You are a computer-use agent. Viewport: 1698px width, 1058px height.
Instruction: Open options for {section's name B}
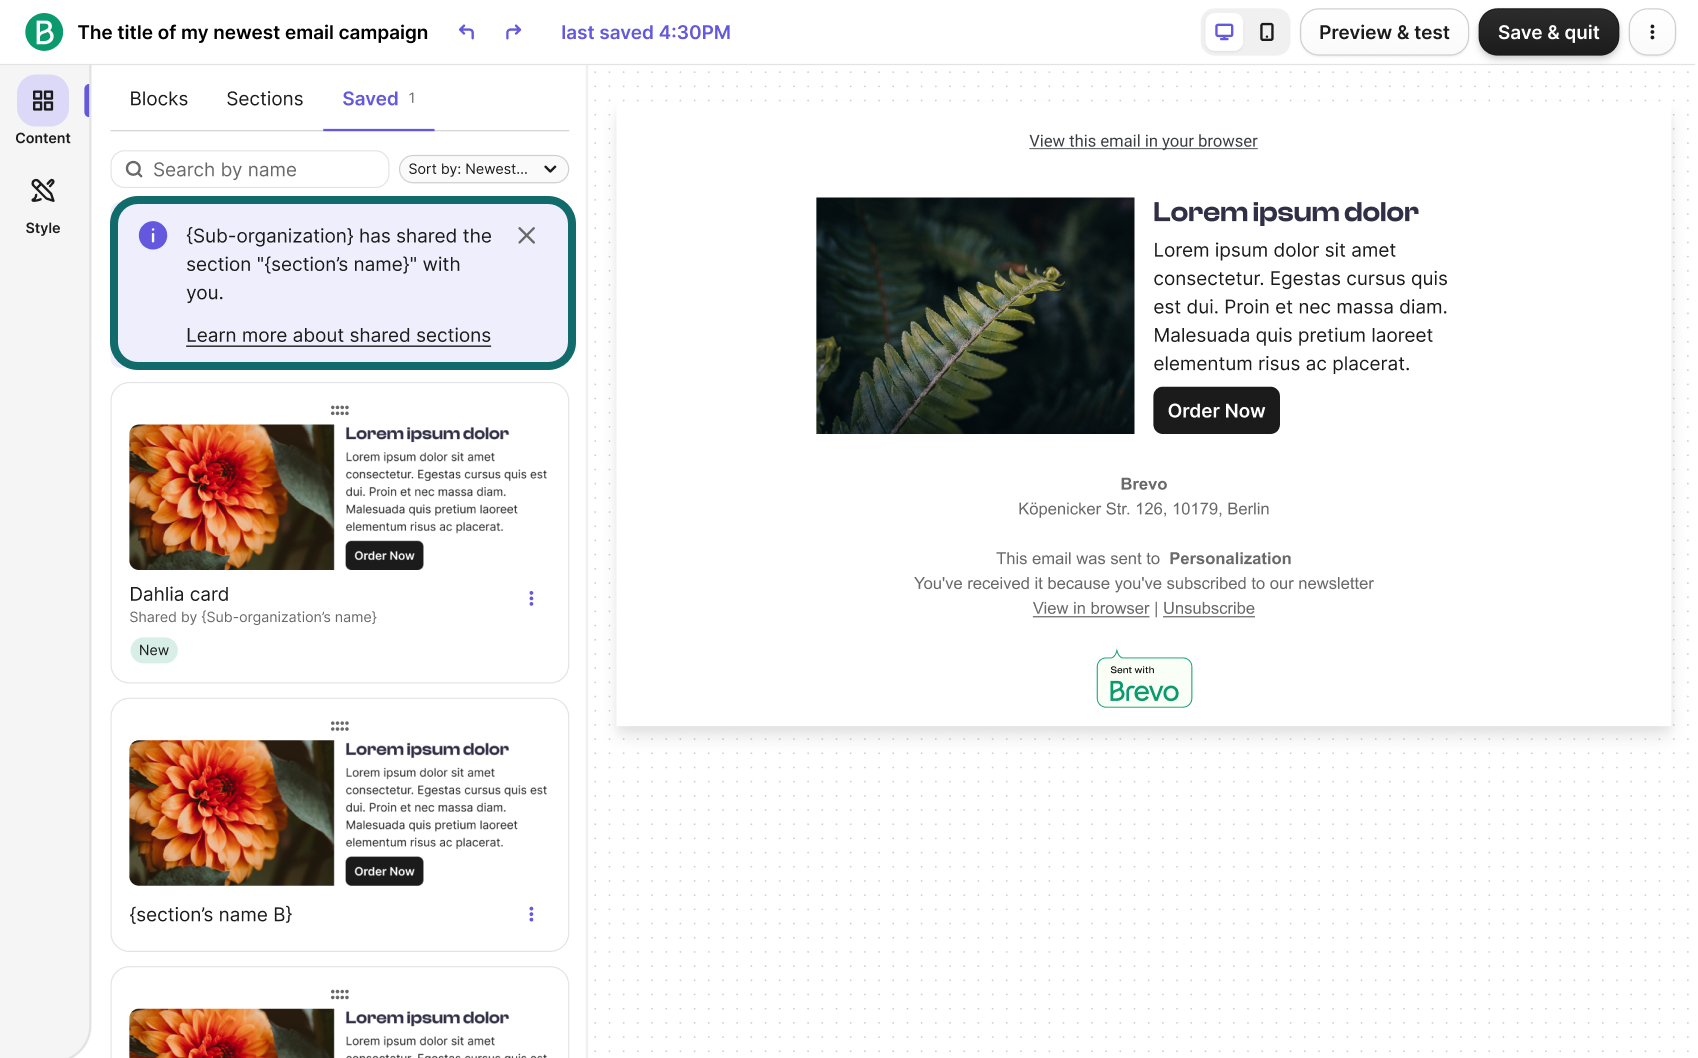531,914
